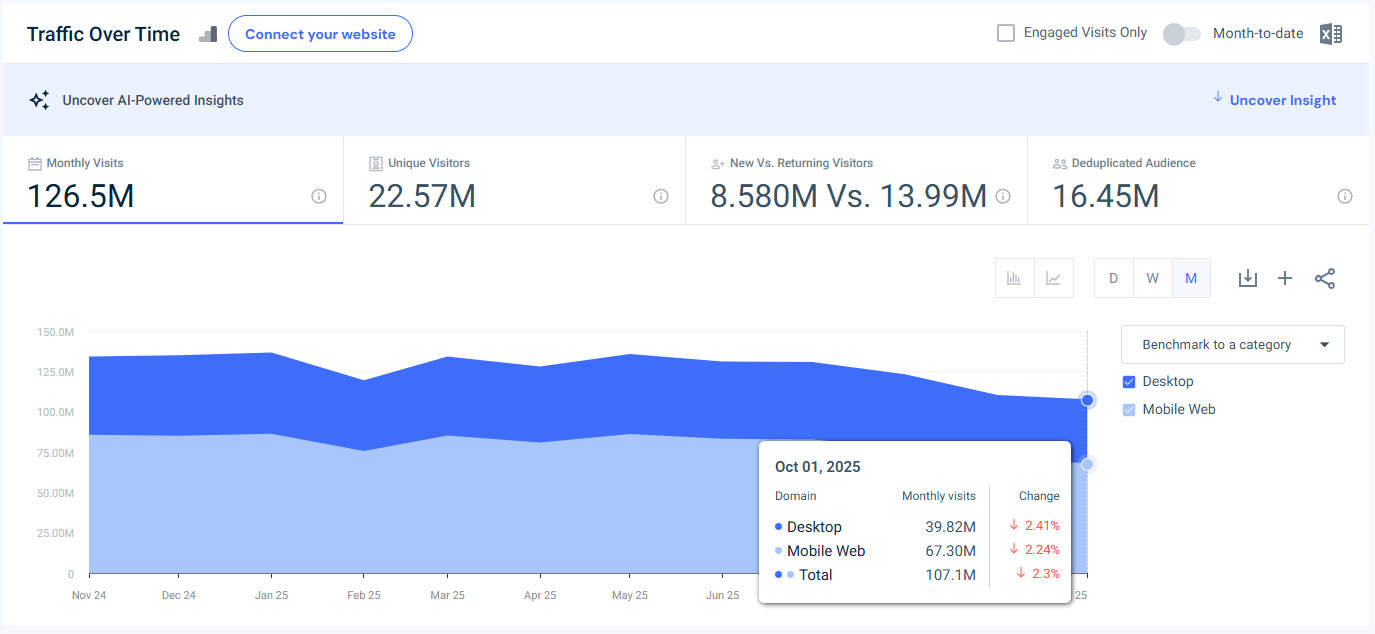Share the Traffic Over Time chart
Viewport: 1375px width, 634px height.
[x=1325, y=278]
